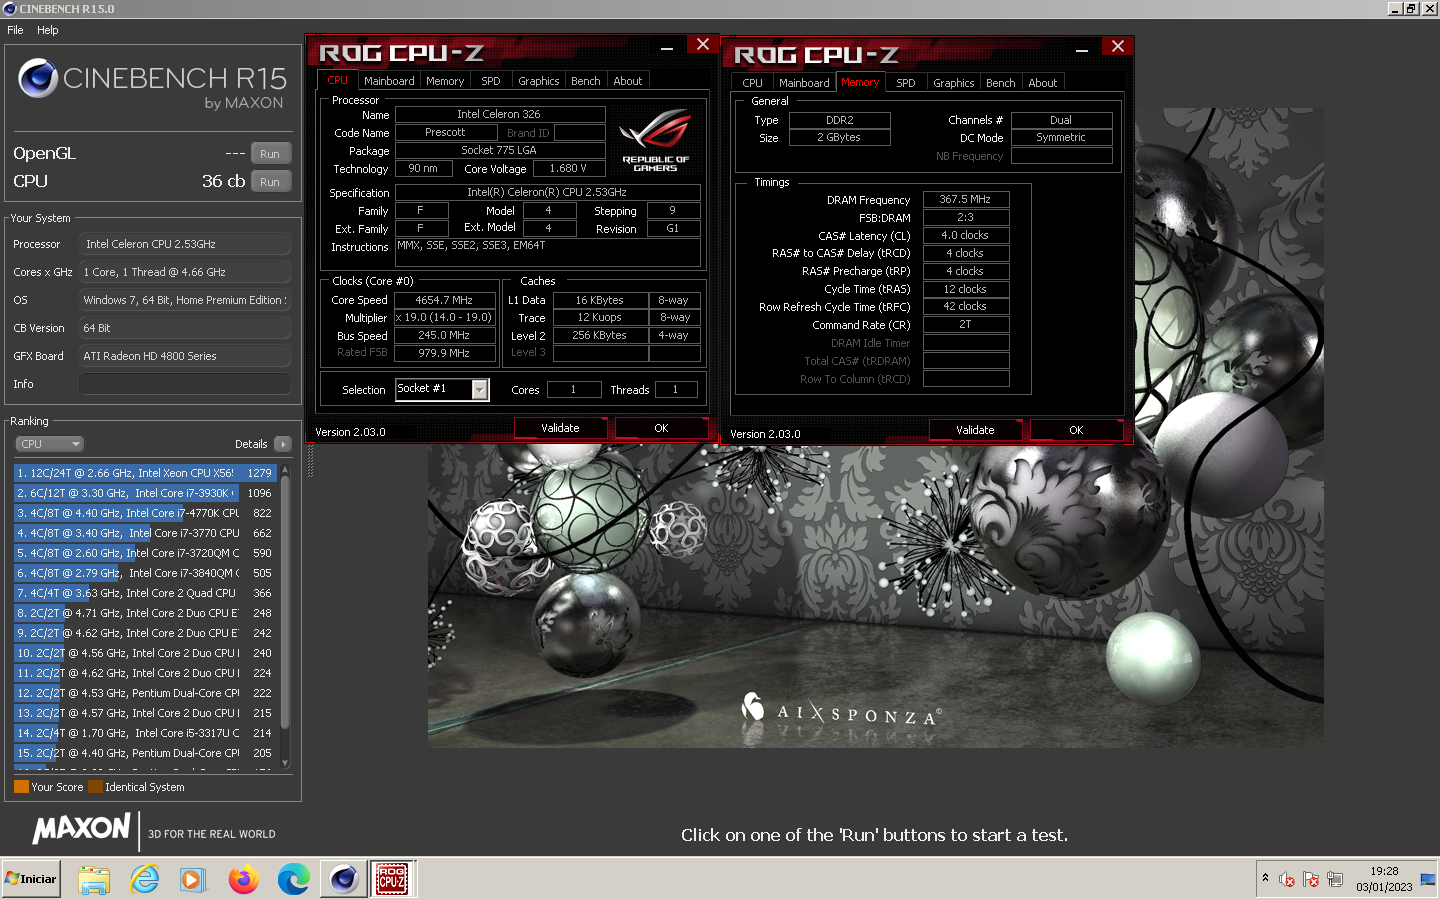
Task: Open the Help menu
Action: click(48, 30)
